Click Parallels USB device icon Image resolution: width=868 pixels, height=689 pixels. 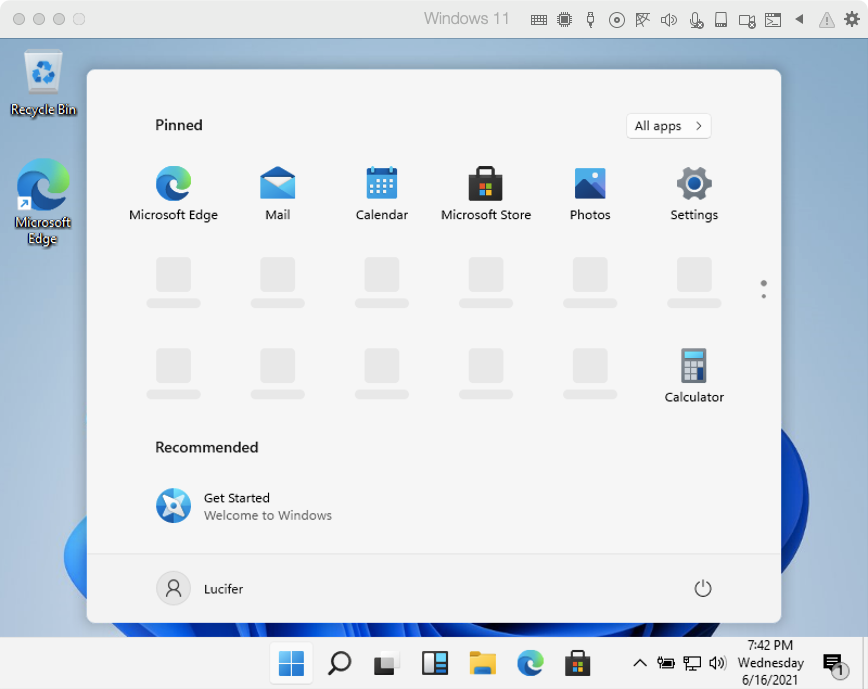pos(590,20)
